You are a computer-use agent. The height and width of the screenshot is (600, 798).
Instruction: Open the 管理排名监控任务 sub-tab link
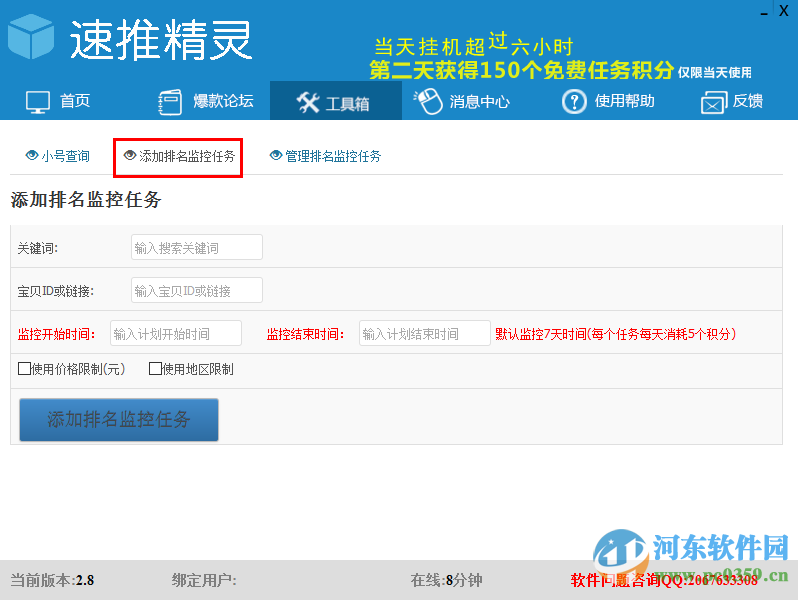333,156
